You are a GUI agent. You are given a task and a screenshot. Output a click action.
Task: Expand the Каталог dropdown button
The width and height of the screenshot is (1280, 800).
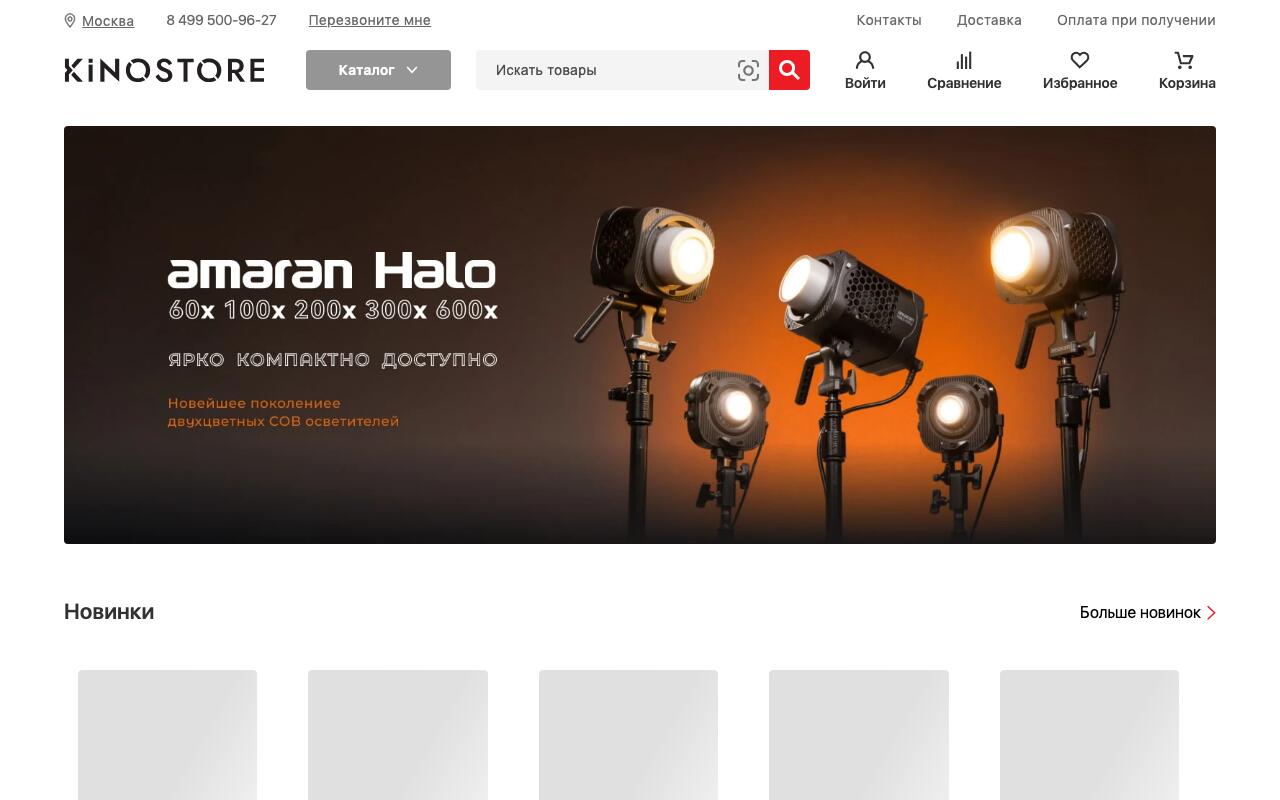(378, 70)
